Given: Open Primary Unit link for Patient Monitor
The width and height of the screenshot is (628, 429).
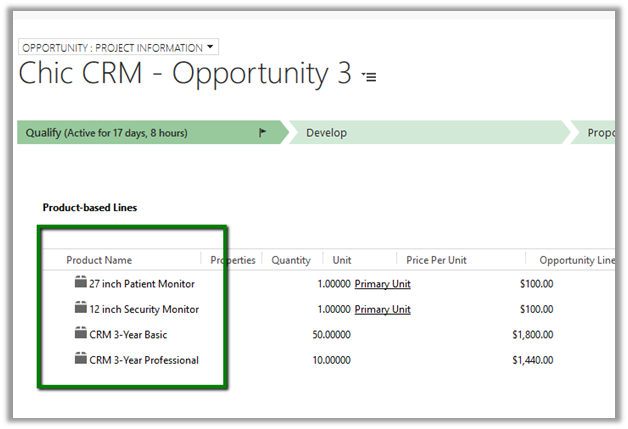Looking at the screenshot, I should [382, 284].
